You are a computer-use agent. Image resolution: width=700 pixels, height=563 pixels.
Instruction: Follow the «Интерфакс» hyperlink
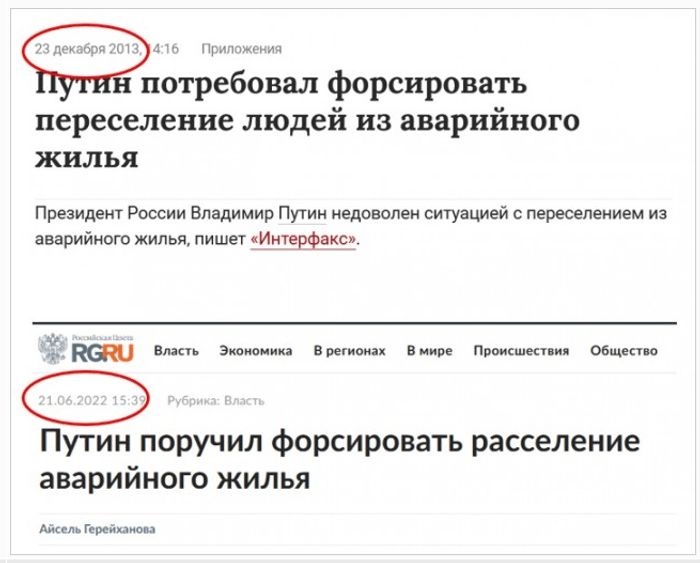tap(303, 240)
